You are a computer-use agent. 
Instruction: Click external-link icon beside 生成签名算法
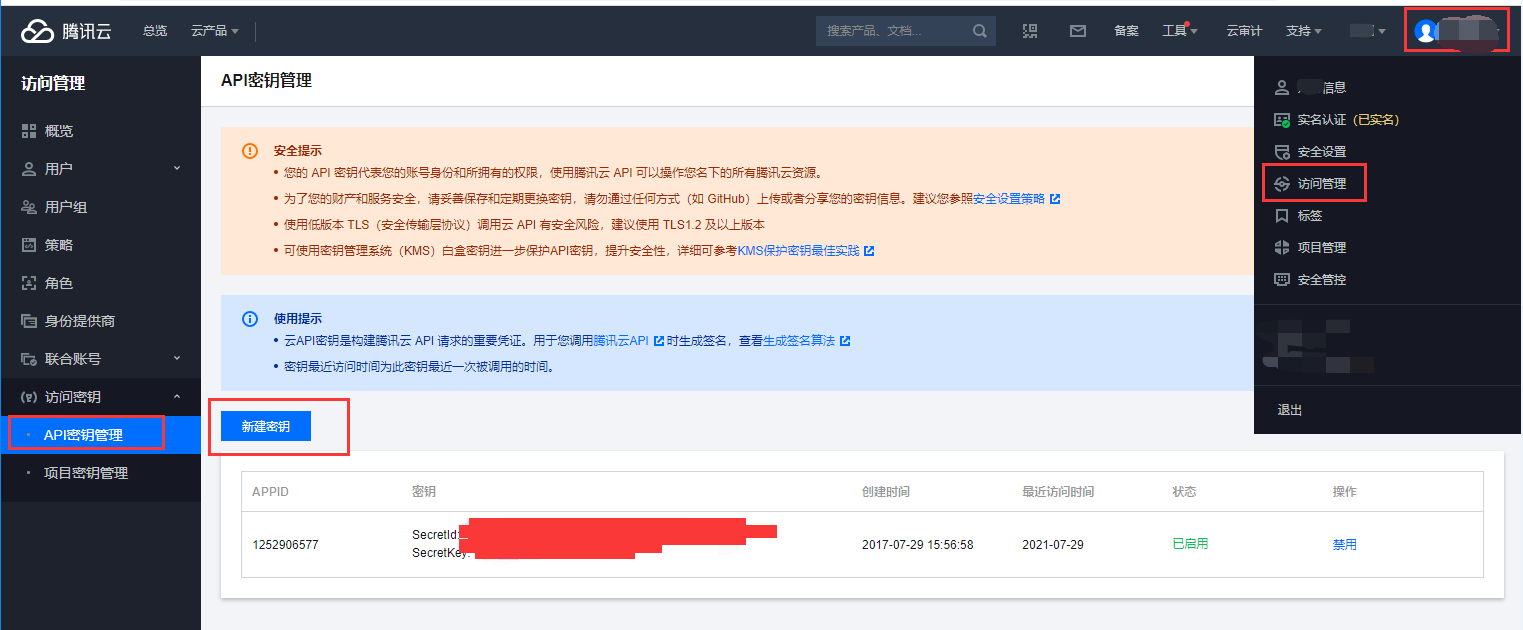pyautogui.click(x=845, y=341)
